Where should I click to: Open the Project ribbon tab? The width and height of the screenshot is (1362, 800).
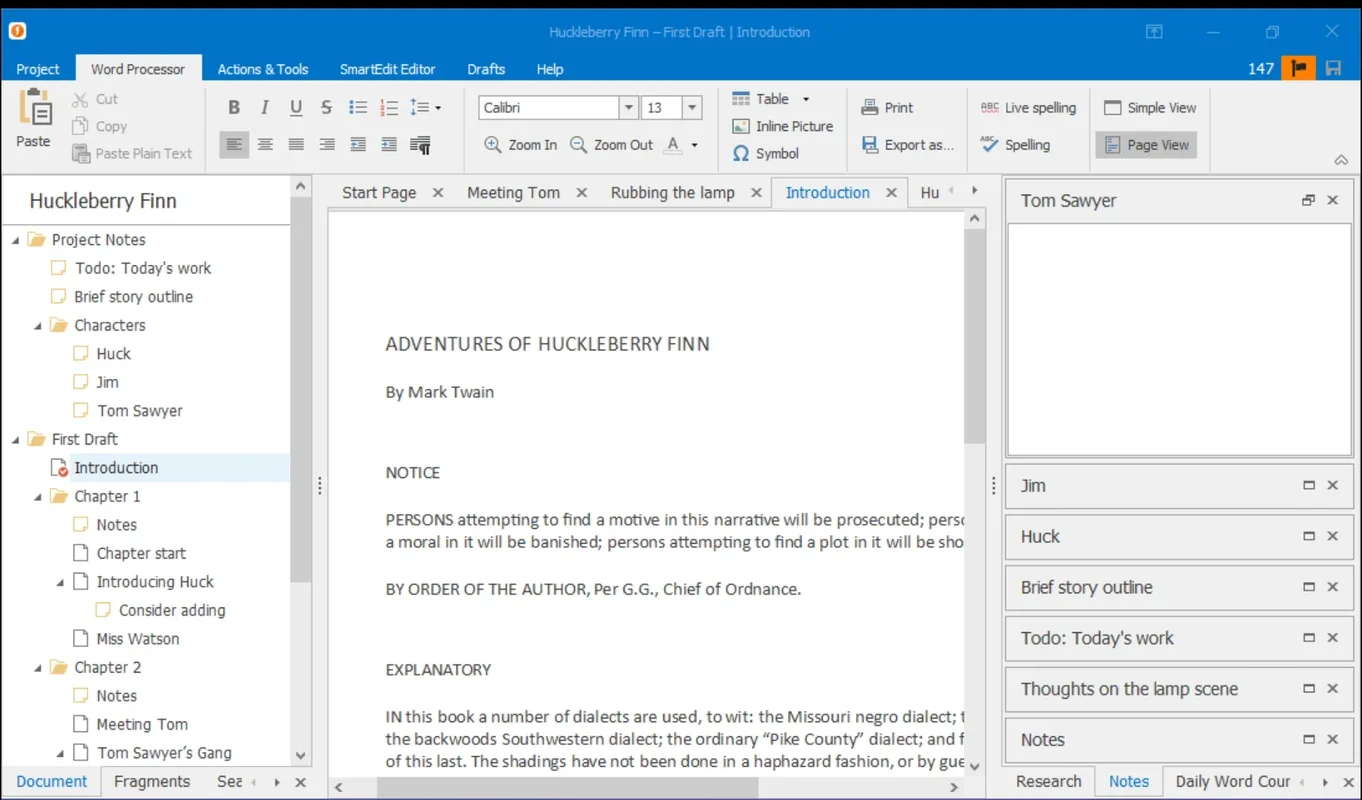(x=38, y=69)
